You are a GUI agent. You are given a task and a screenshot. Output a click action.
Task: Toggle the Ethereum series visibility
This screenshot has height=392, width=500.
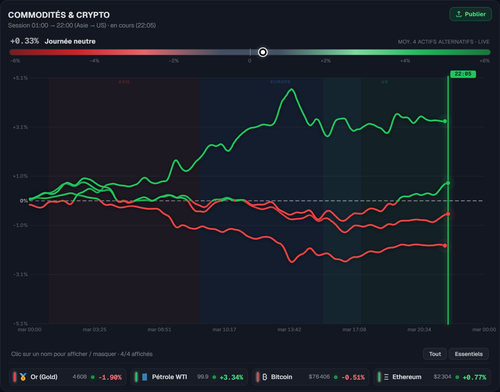click(x=432, y=377)
